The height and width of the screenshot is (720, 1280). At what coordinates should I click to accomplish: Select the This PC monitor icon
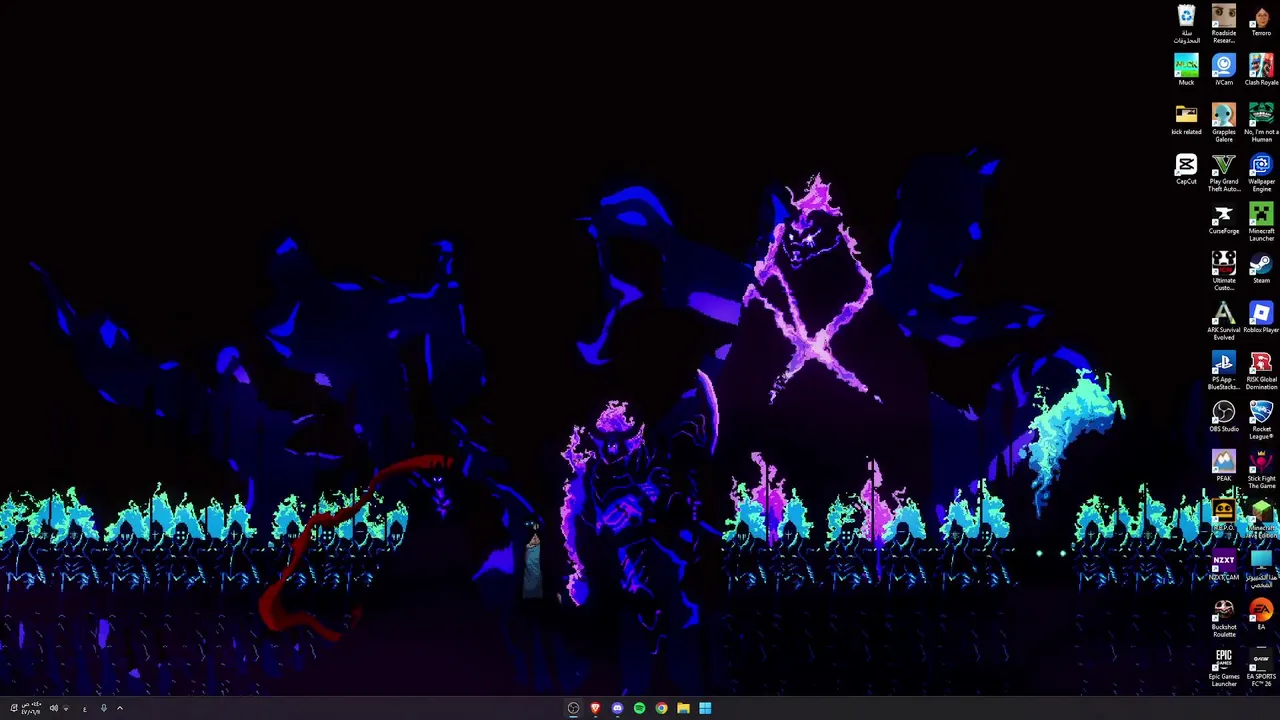coord(1261,568)
